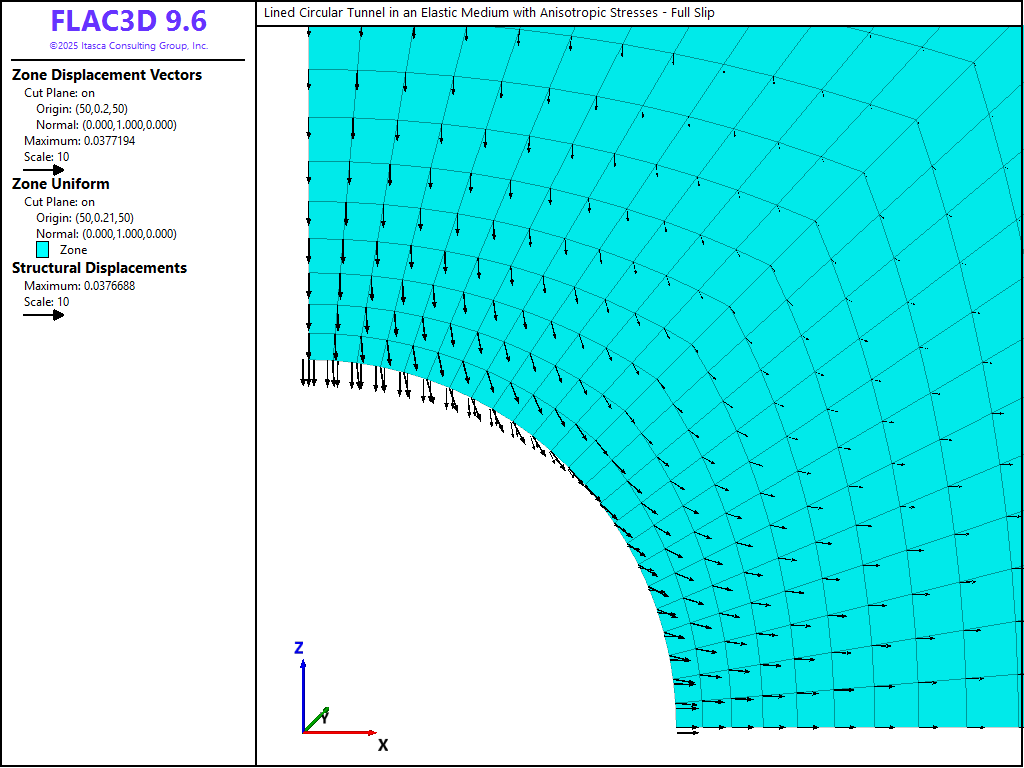1024x768 pixels.
Task: Click Cut Plane setting under Zone Displacement Vectors
Action: 59,93
